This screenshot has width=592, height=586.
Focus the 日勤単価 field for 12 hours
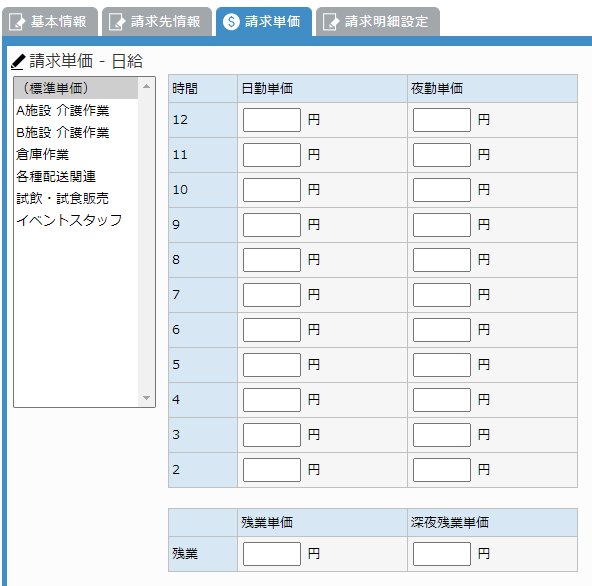click(x=272, y=120)
